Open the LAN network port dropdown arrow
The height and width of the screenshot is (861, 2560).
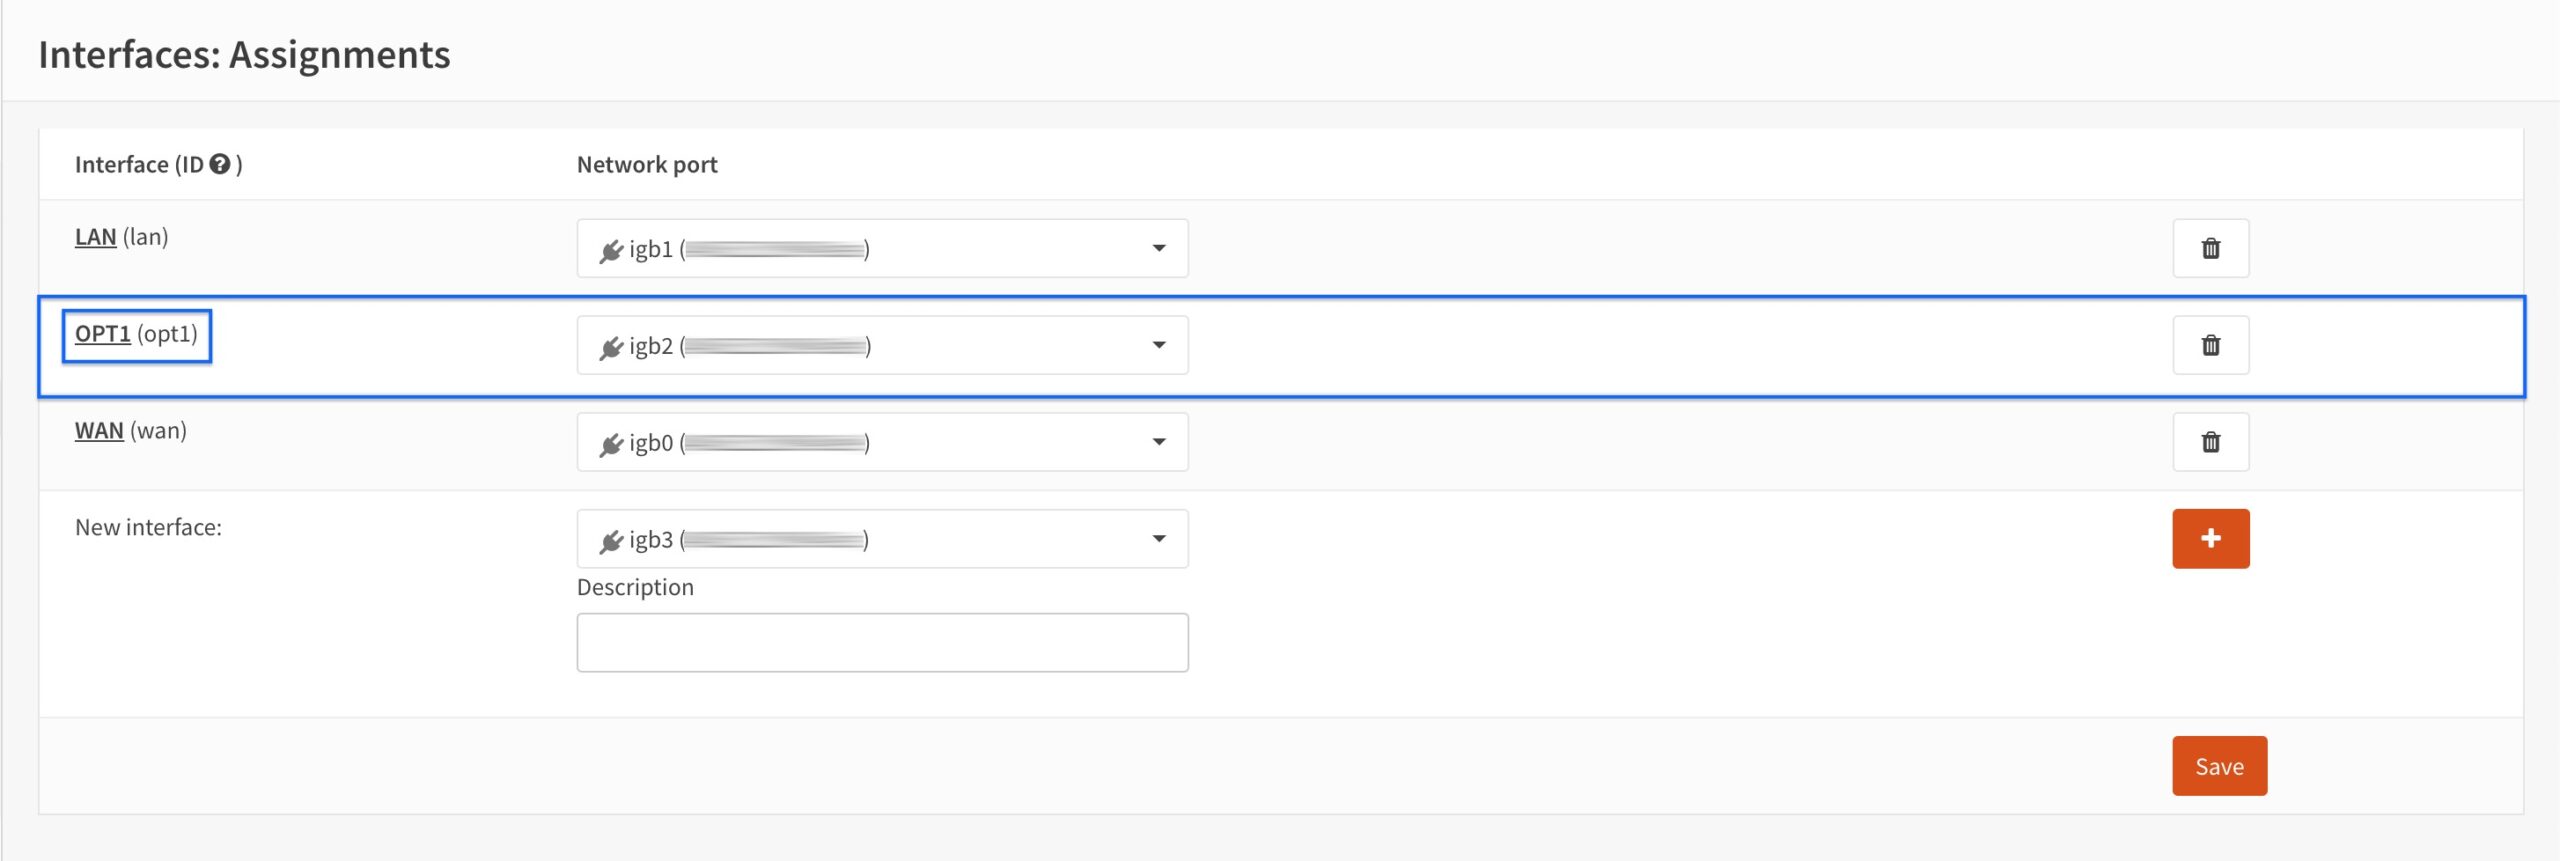coord(1159,248)
